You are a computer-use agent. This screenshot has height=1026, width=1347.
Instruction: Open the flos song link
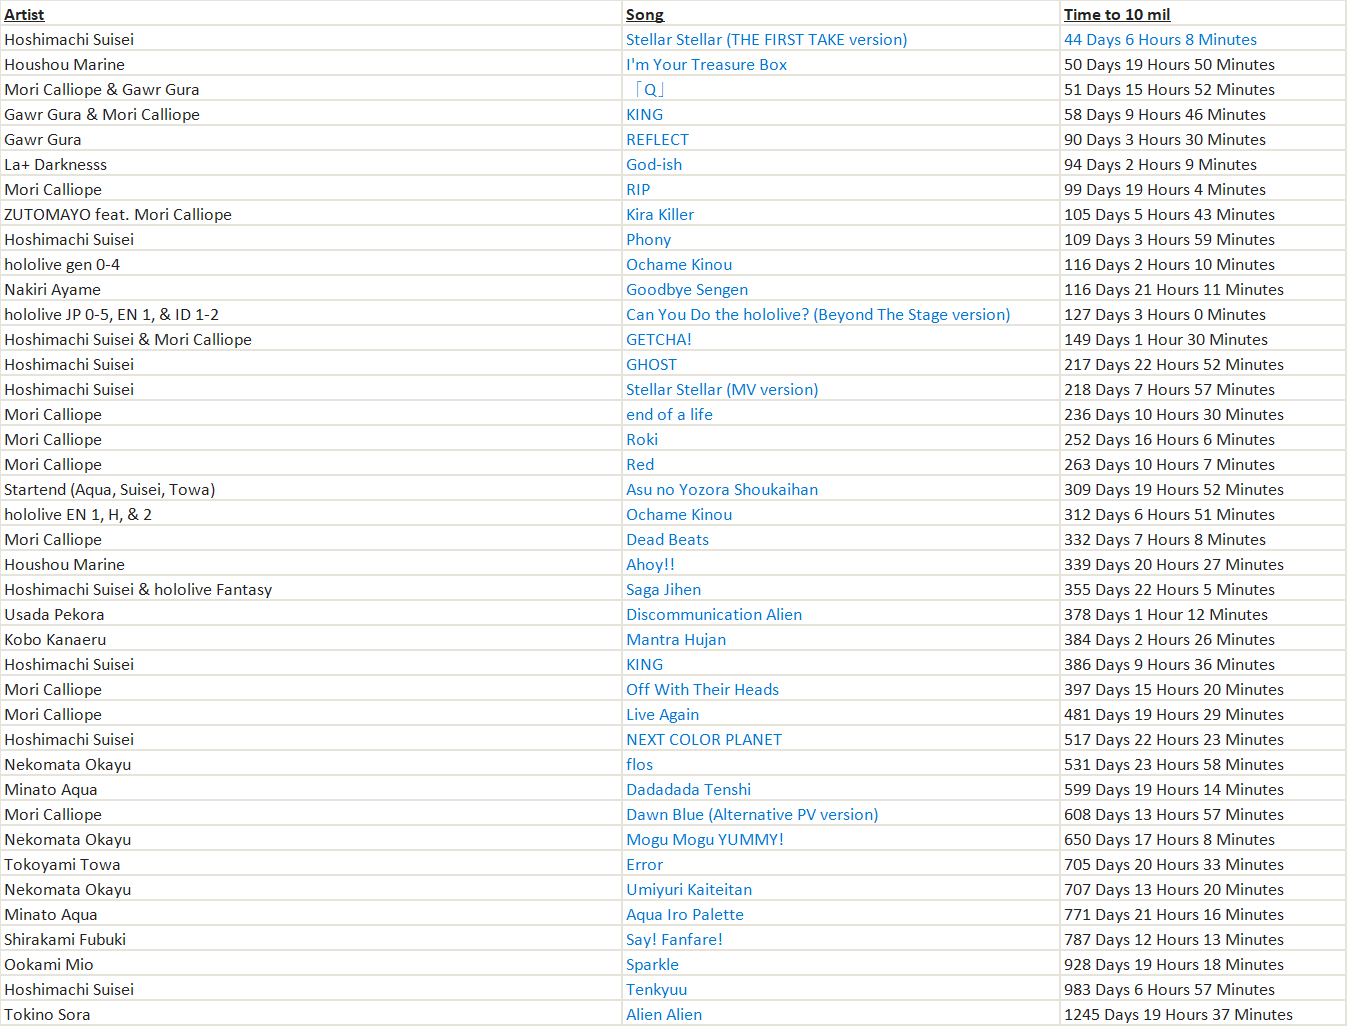pos(639,765)
